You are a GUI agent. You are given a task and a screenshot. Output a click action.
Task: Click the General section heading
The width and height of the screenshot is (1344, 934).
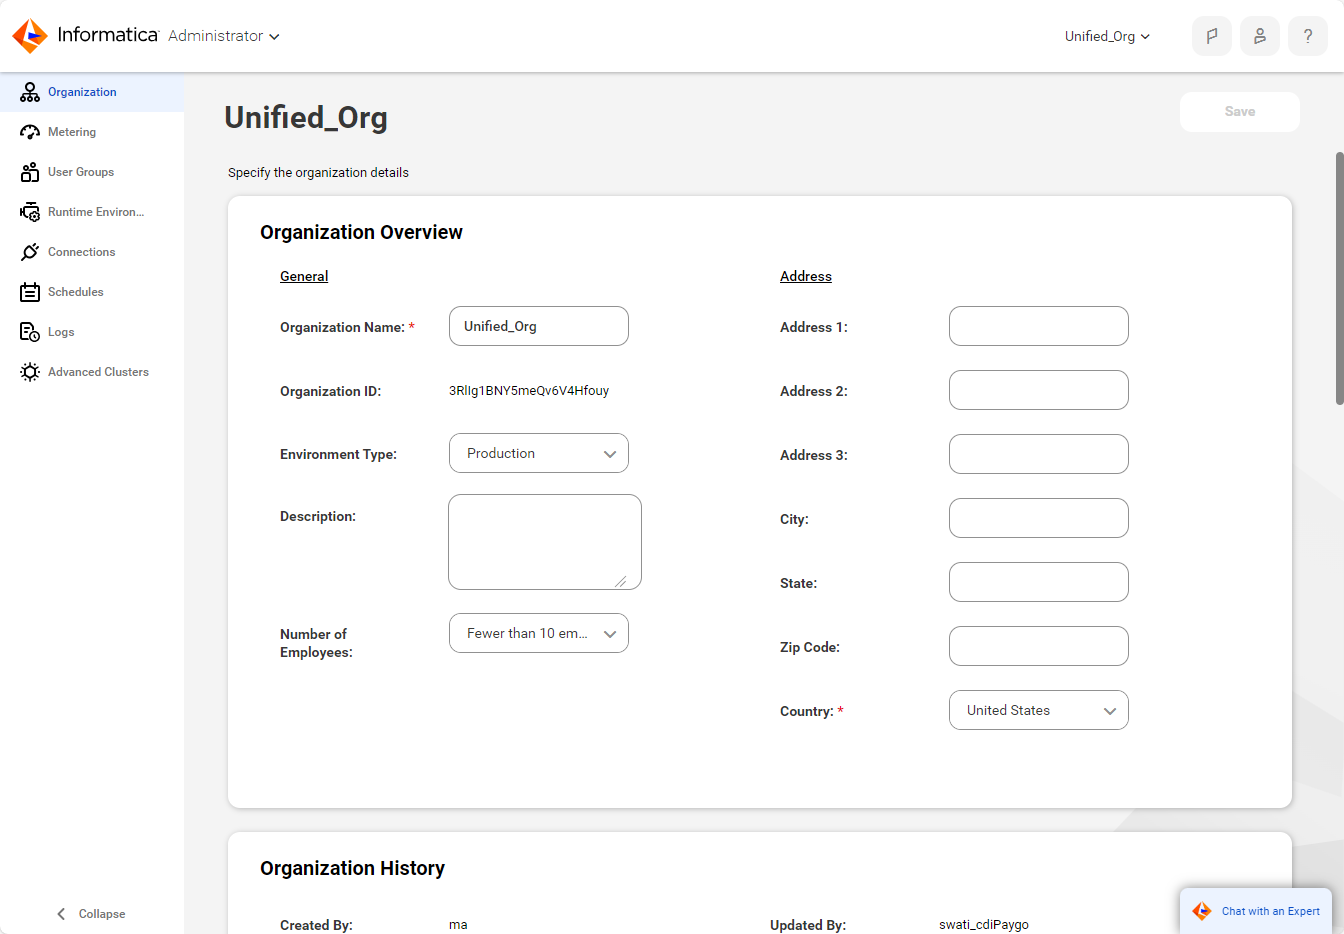[x=304, y=276]
